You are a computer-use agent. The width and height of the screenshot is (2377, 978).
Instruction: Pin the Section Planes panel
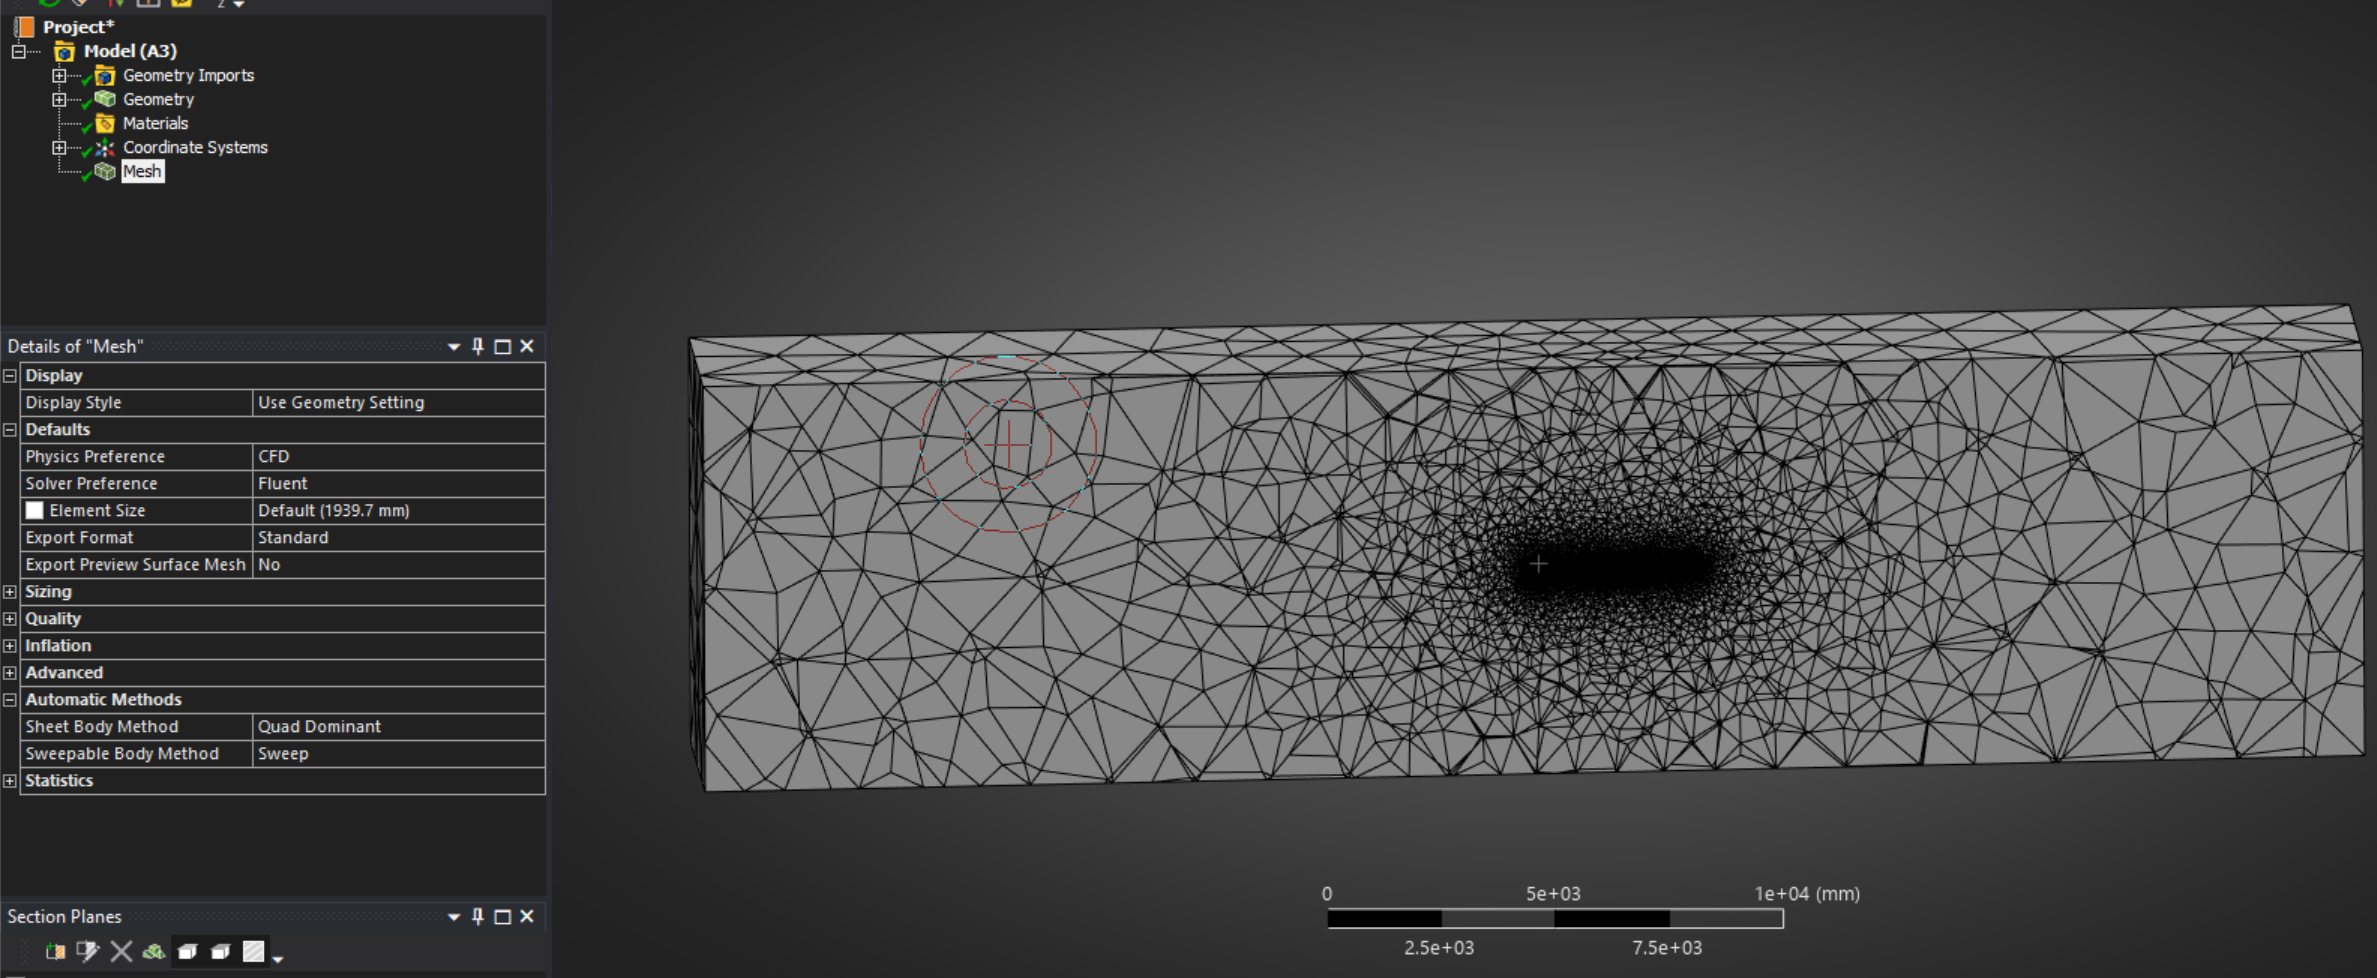[478, 916]
